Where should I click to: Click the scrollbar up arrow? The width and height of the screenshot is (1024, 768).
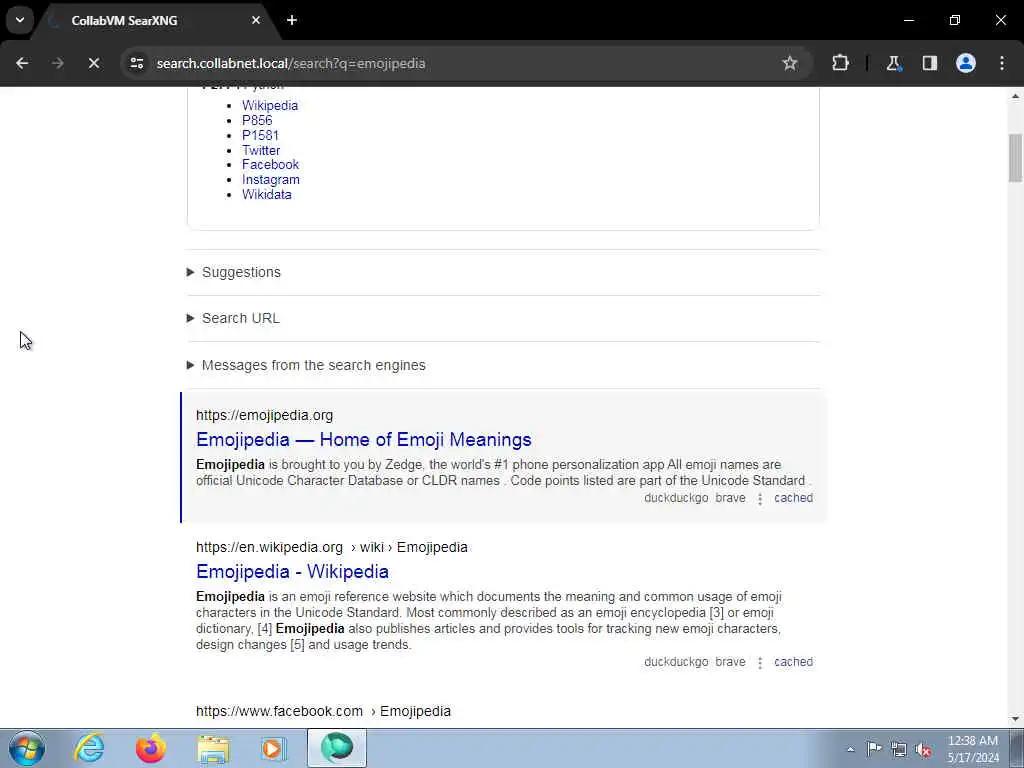pos(1016,96)
